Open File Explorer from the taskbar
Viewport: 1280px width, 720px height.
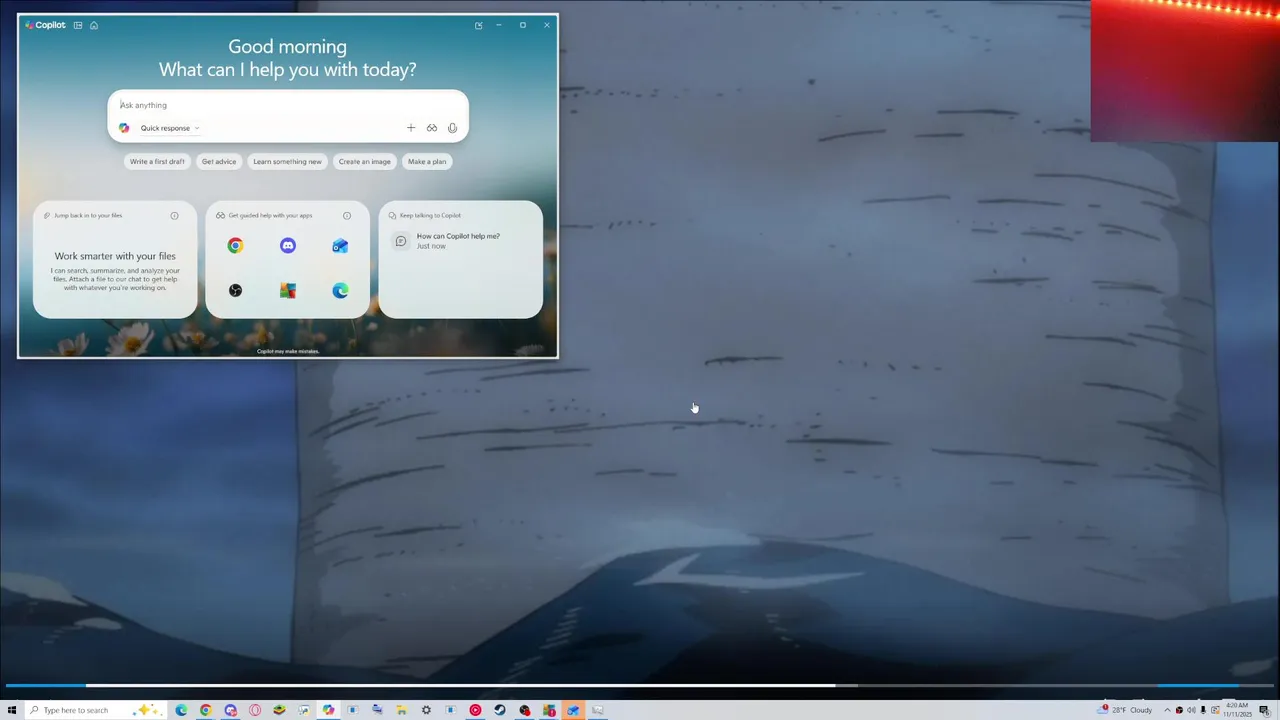point(401,710)
